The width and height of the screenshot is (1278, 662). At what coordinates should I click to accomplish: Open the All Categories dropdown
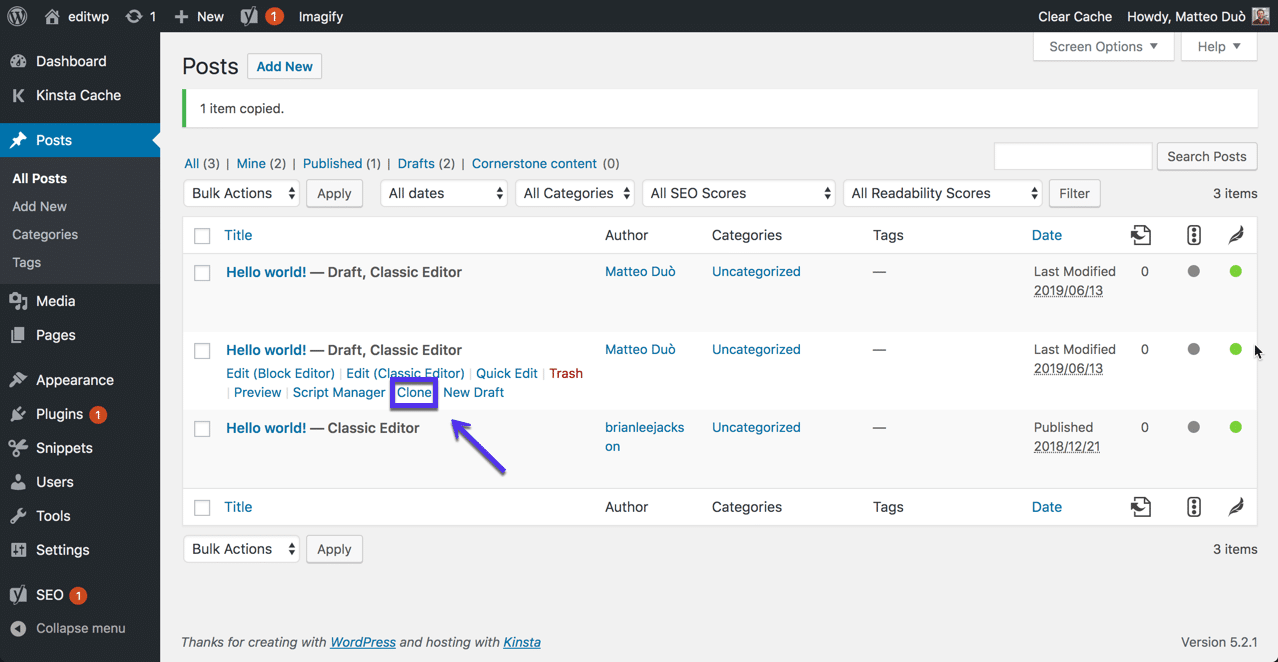(575, 192)
